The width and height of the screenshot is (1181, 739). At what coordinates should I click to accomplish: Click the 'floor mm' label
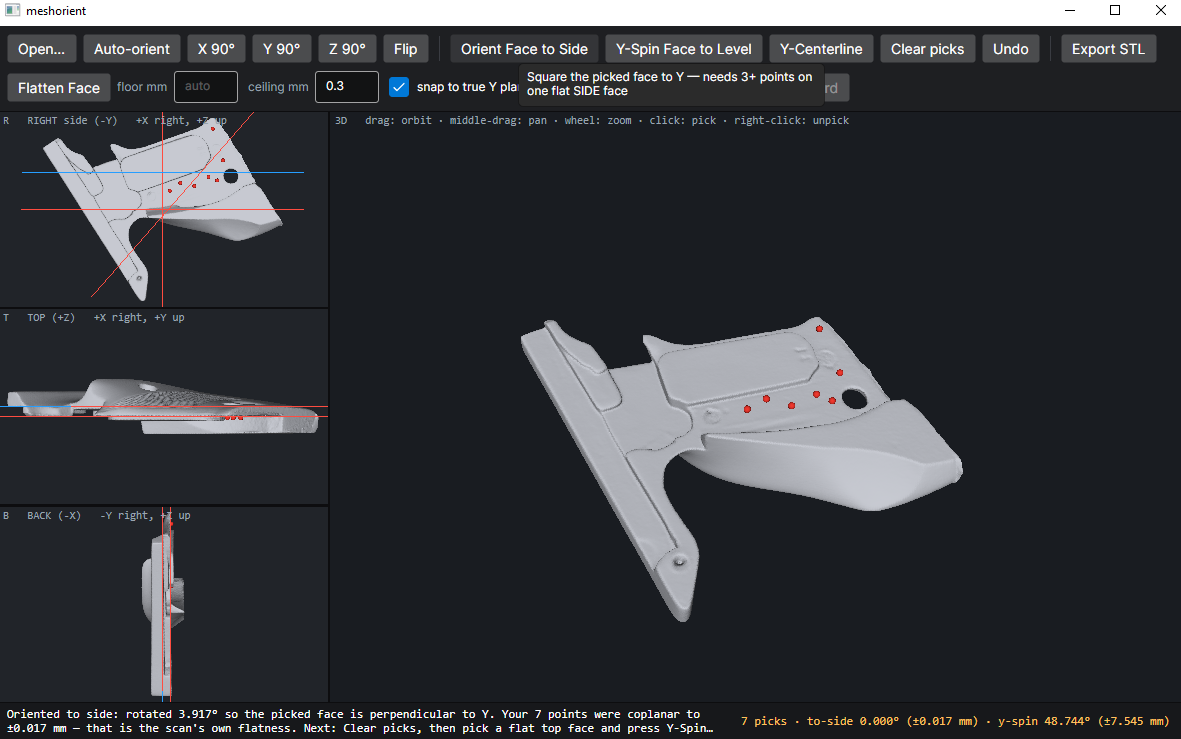coord(142,87)
